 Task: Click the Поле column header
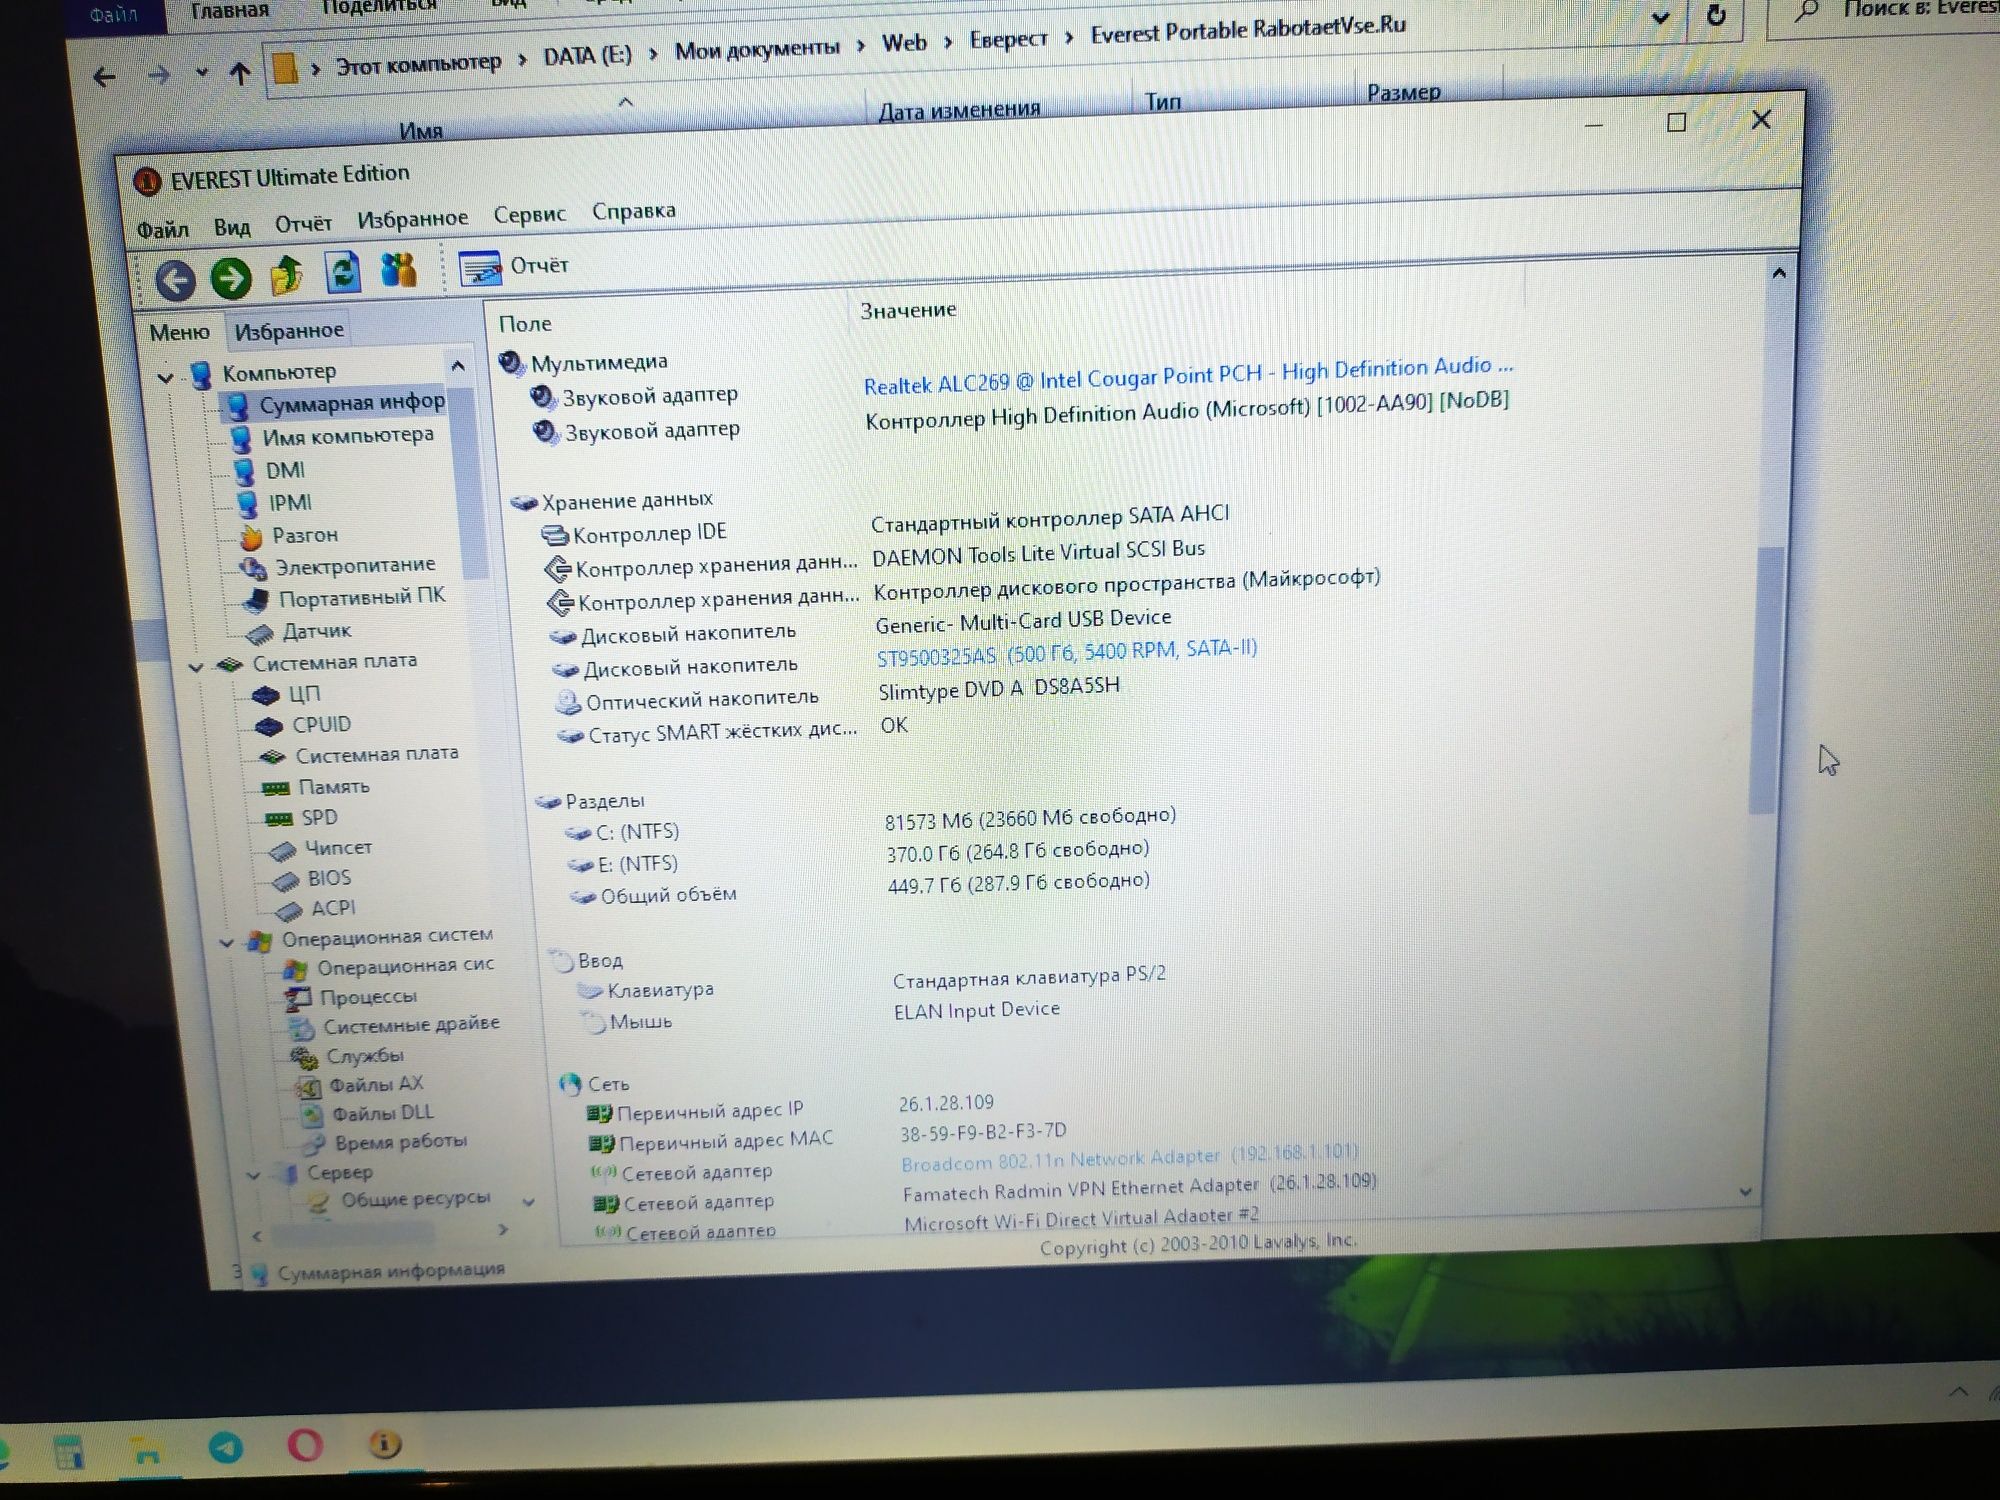(x=525, y=324)
